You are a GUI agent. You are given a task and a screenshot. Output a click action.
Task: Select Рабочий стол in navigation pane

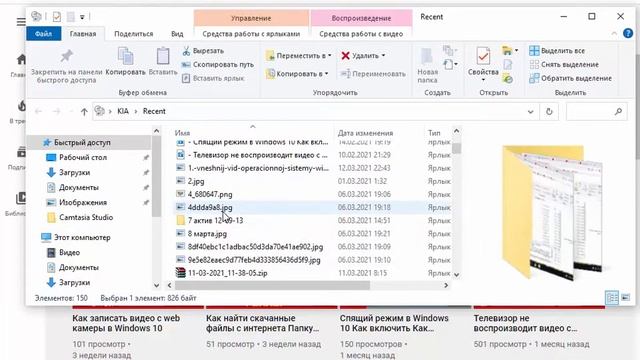83,158
